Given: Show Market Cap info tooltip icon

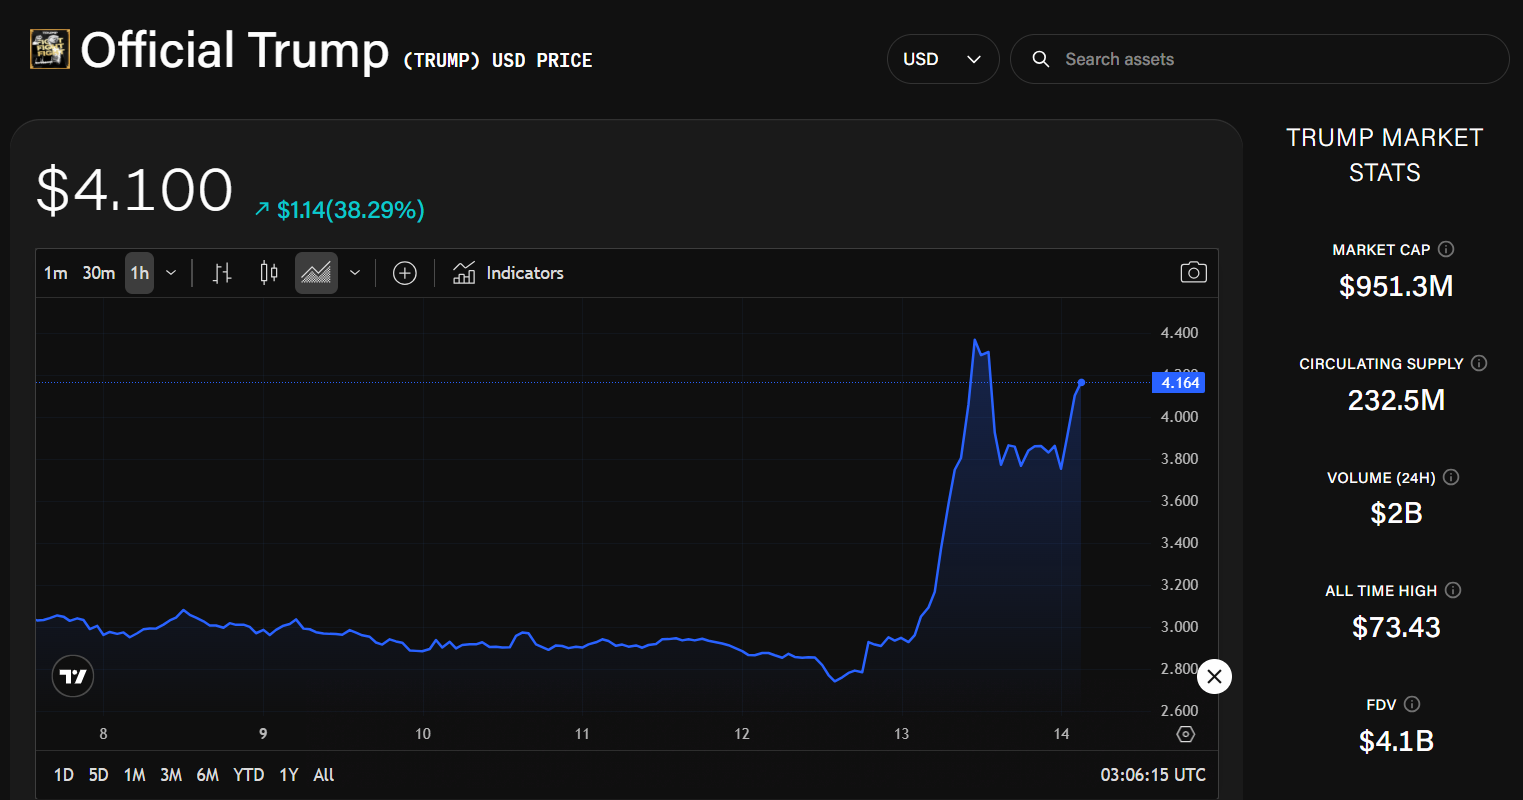Looking at the screenshot, I should [x=1446, y=249].
